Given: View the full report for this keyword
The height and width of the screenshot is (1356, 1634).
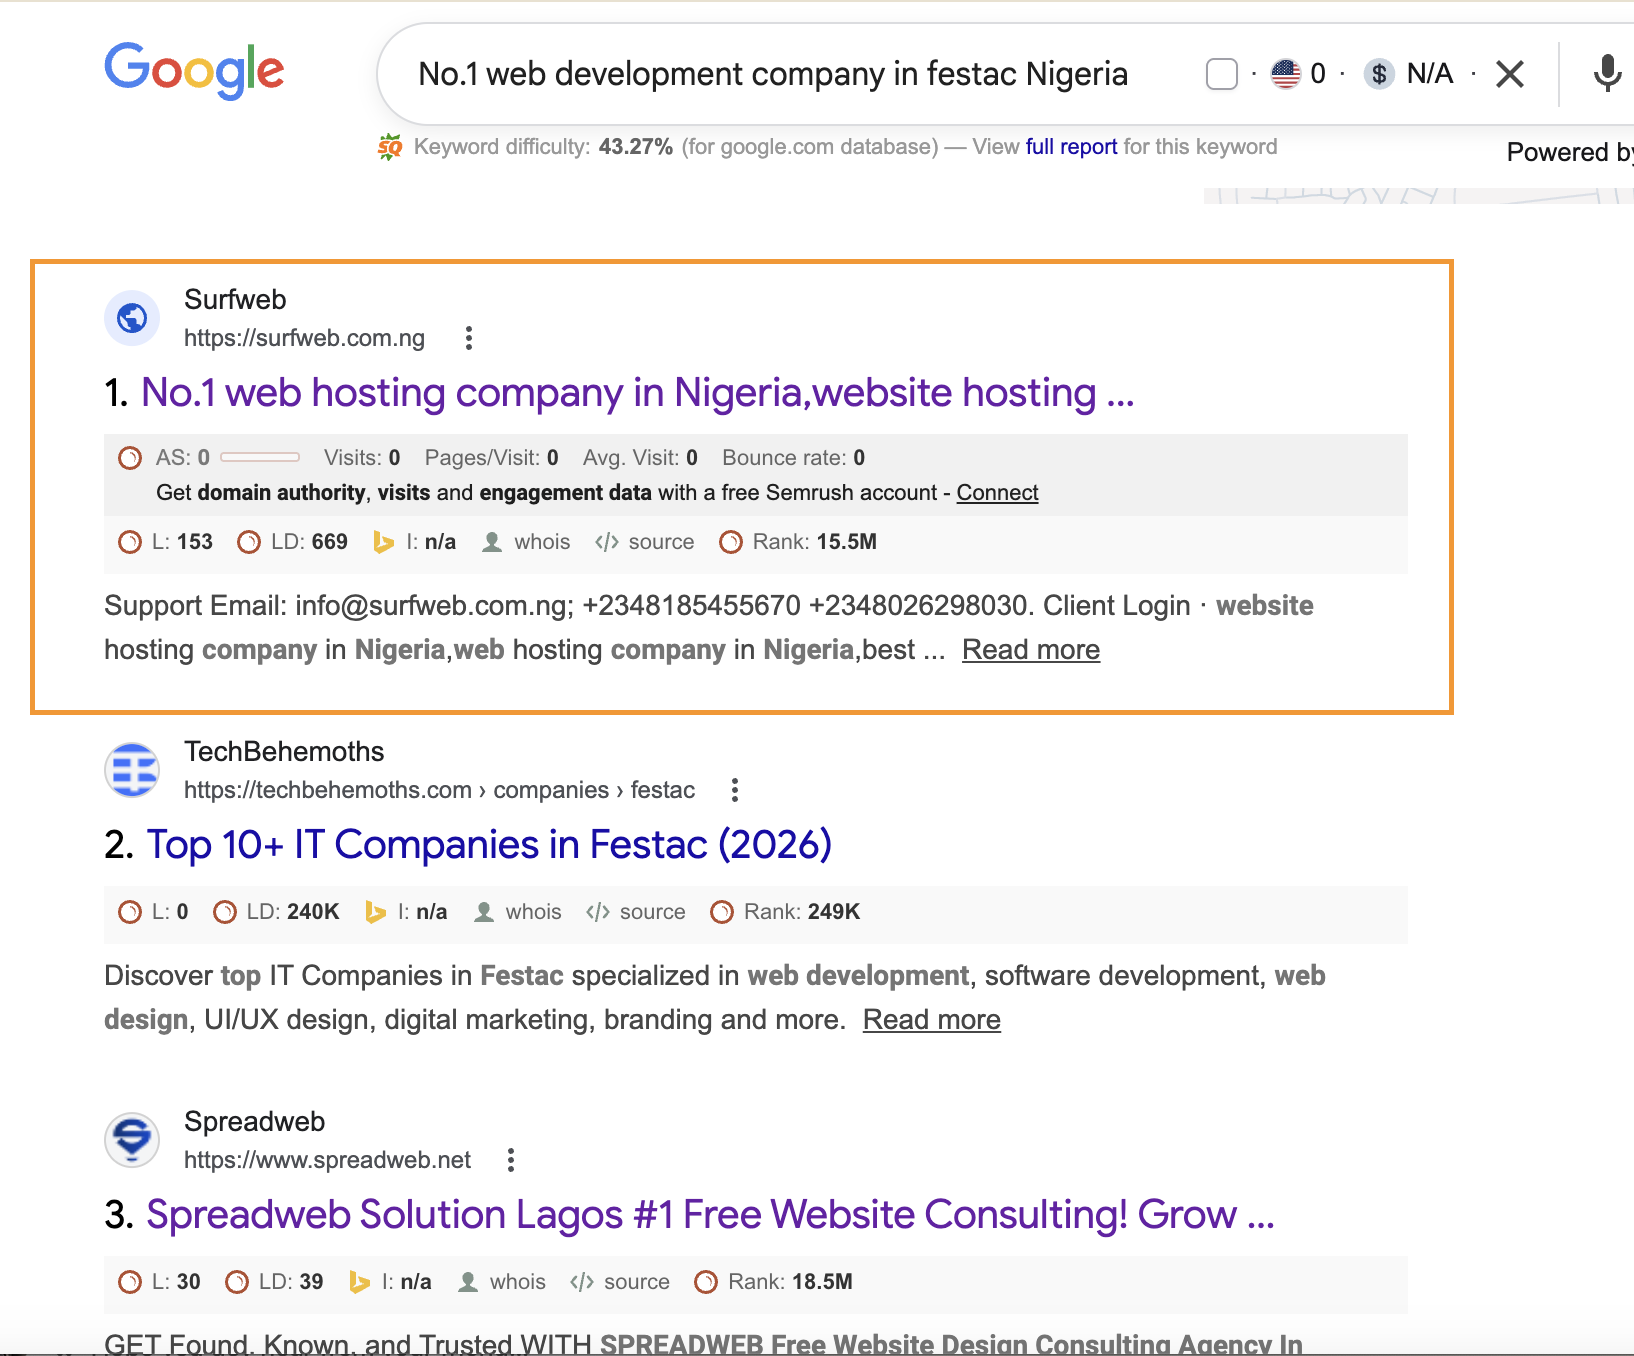Looking at the screenshot, I should point(1071,146).
